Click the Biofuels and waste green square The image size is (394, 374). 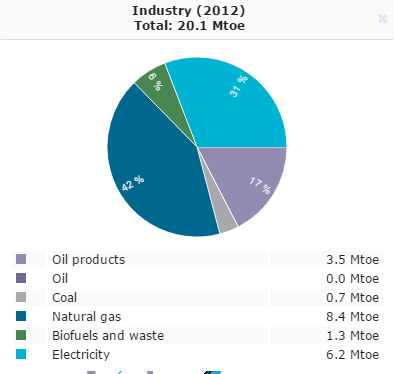point(21,335)
